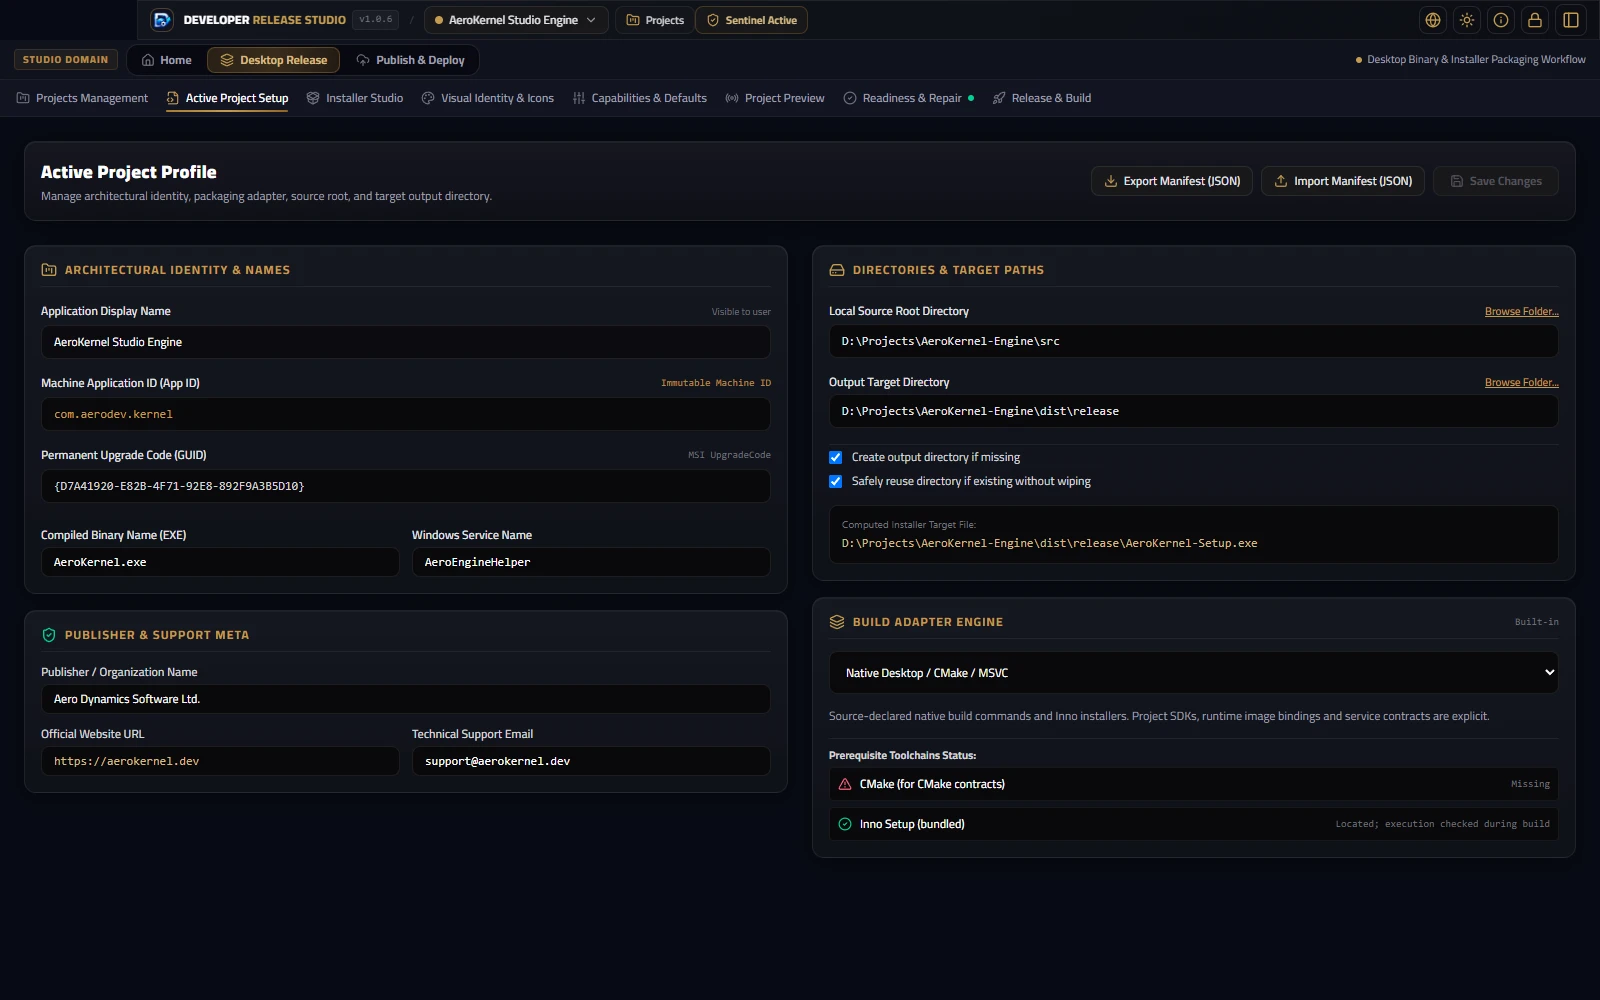Toggle the sidebar panel layout icon
The height and width of the screenshot is (1000, 1600).
click(x=1571, y=20)
